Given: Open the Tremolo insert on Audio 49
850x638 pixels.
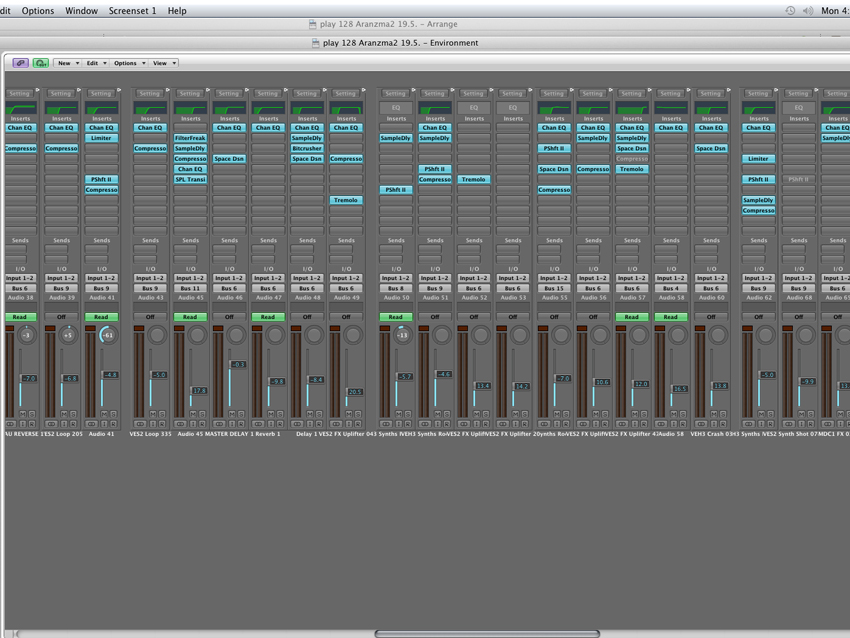Looking at the screenshot, I should coord(346,200).
